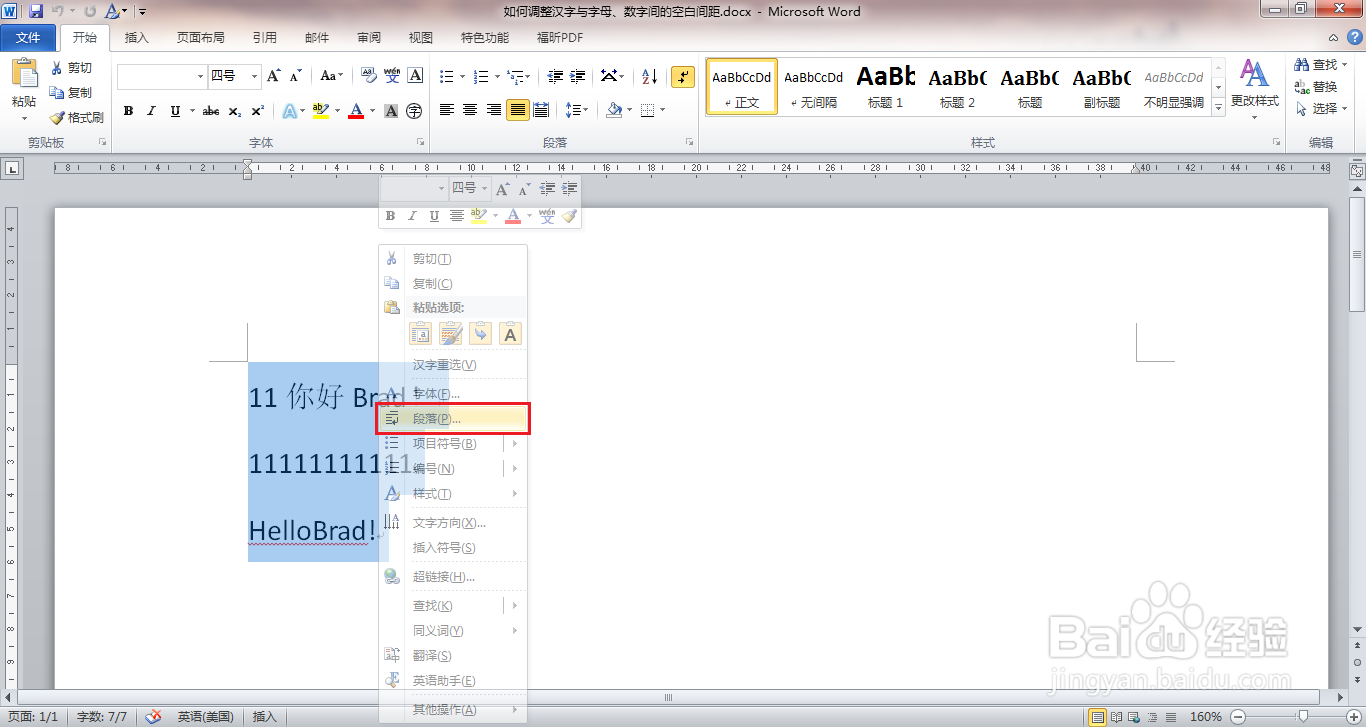This screenshot has width=1366, height=727.
Task: Toggle justified alignment in ribbon
Action: (517, 110)
